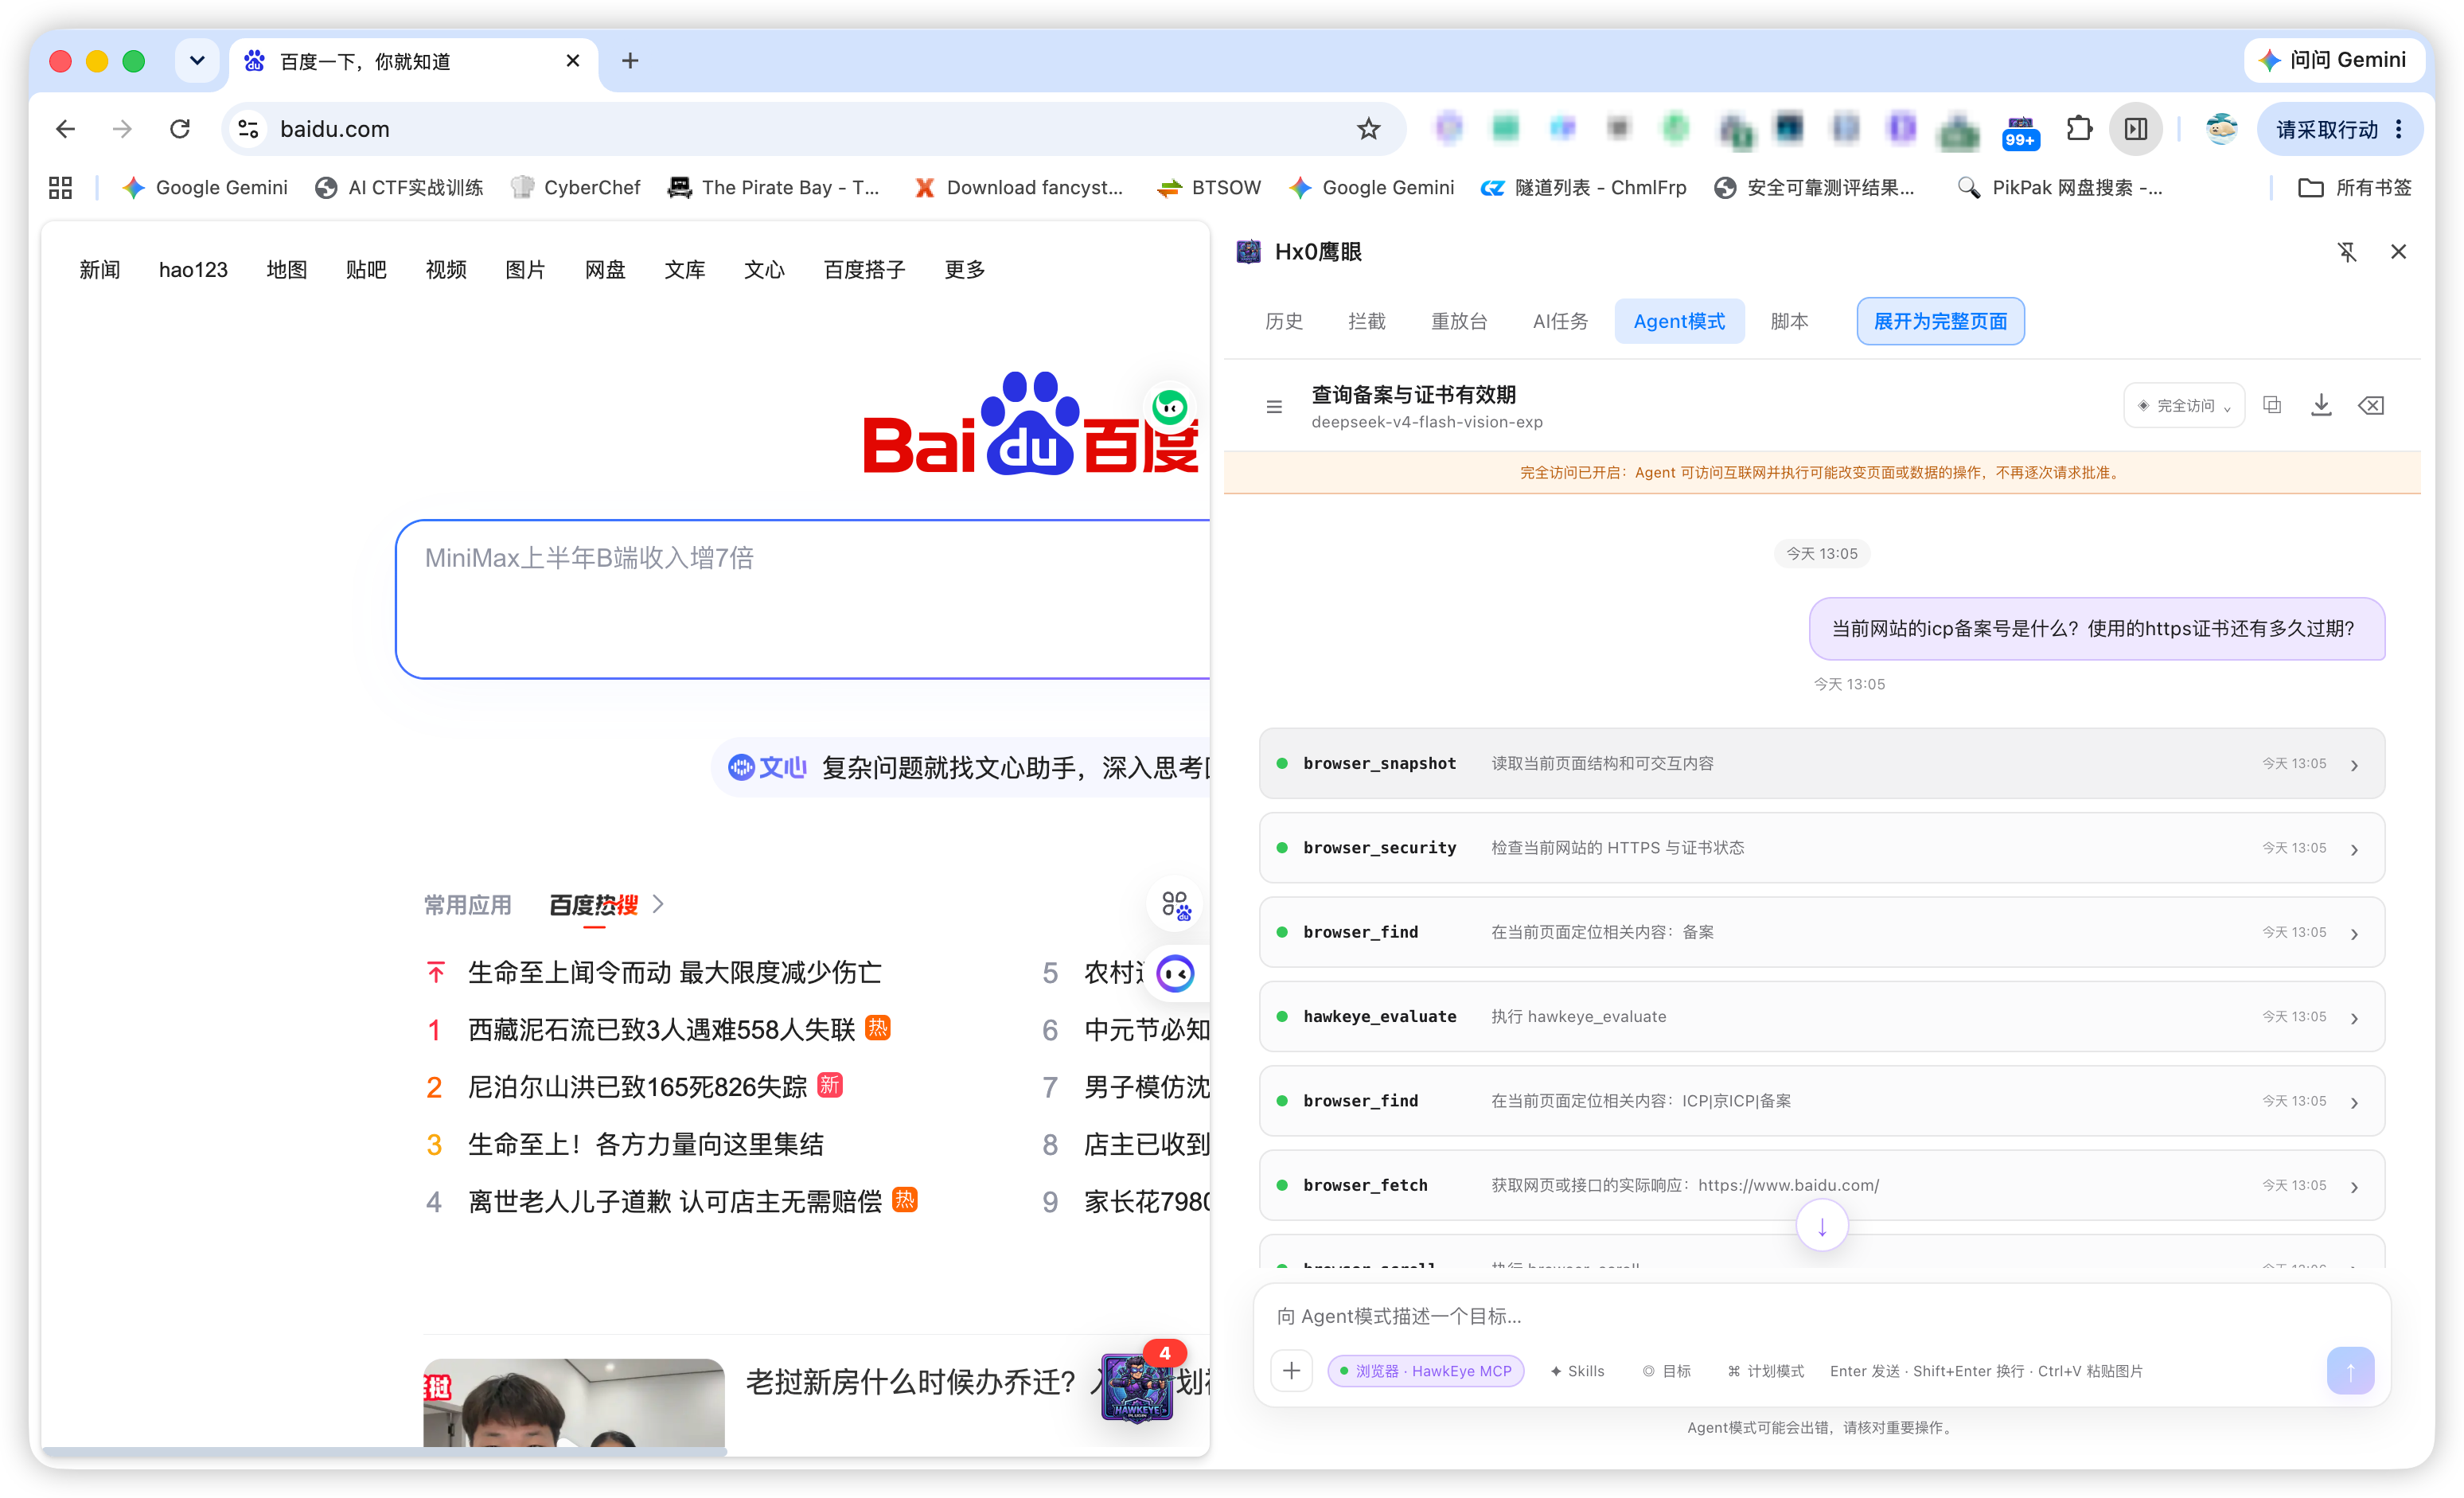Jump to latest message with down arrow
The image size is (2464, 1498).
point(1822,1226)
